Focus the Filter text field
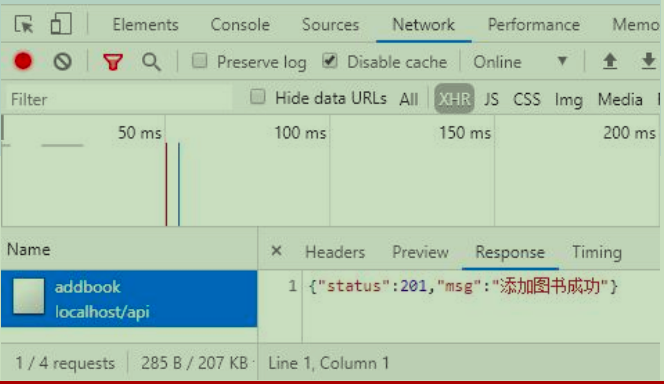The height and width of the screenshot is (384, 664). pos(119,99)
